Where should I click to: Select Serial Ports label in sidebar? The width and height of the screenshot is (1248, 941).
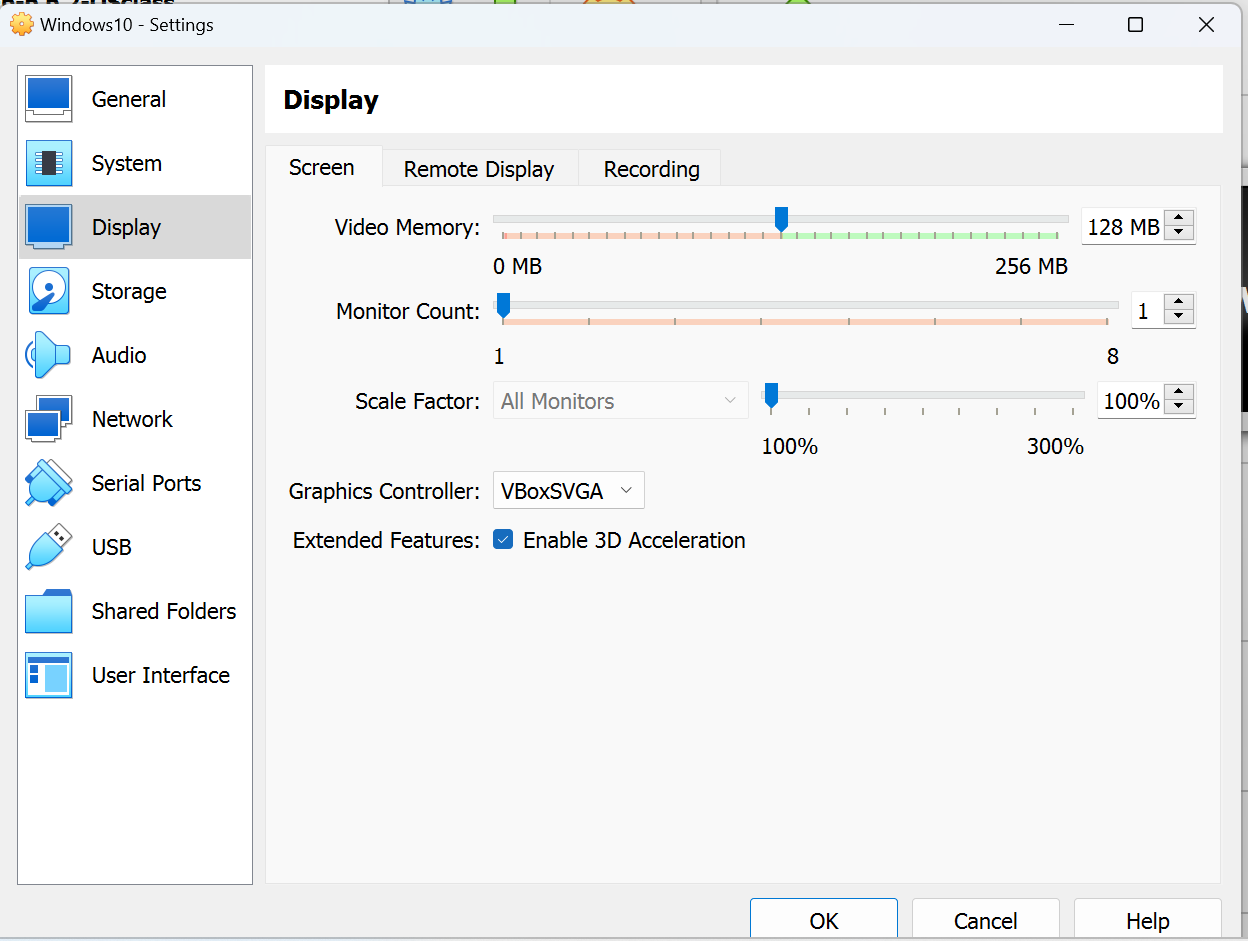[x=146, y=483]
